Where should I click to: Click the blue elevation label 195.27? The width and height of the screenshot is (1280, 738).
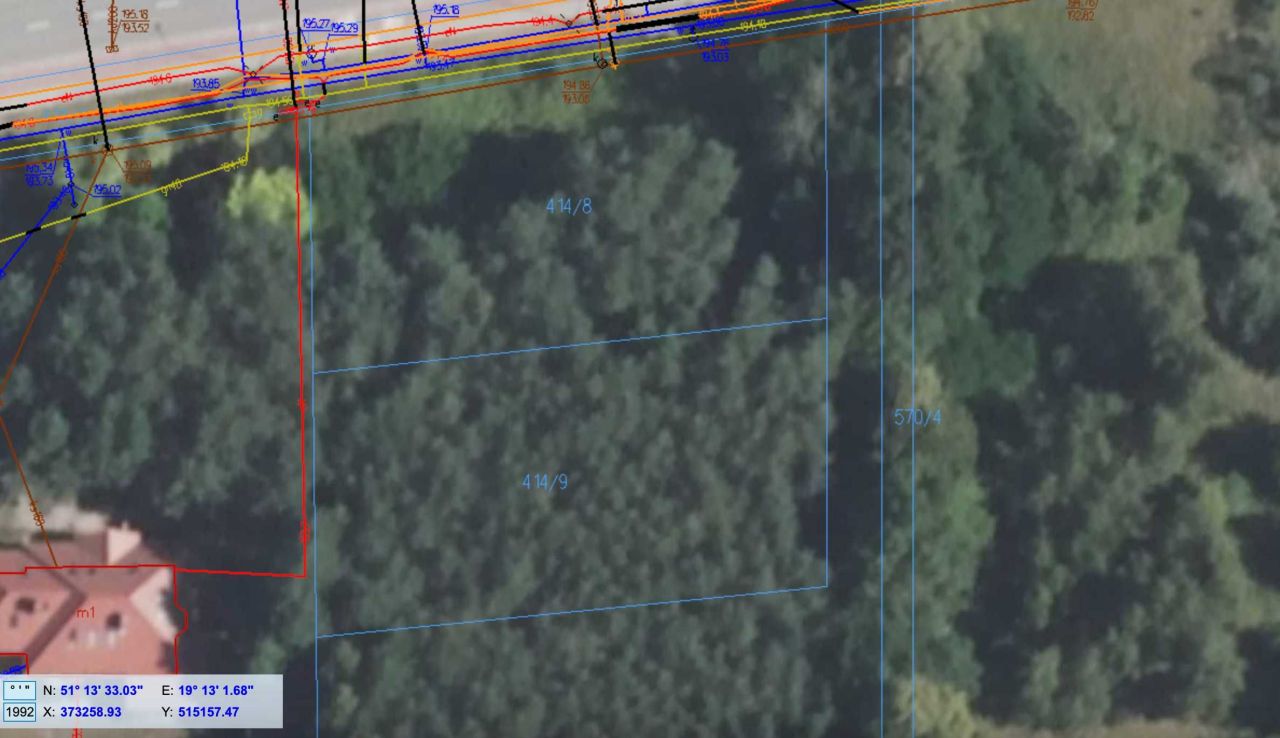coord(316,23)
